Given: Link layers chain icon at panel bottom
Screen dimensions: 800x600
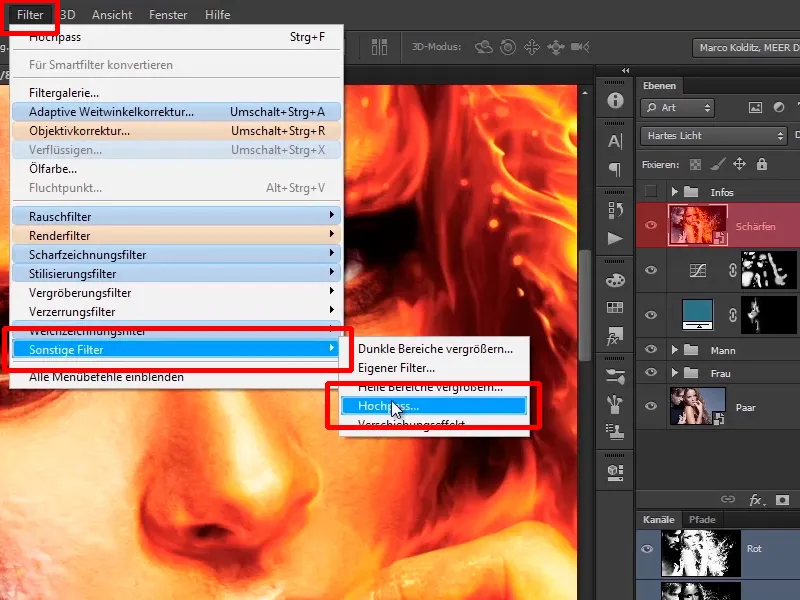Looking at the screenshot, I should (x=728, y=499).
